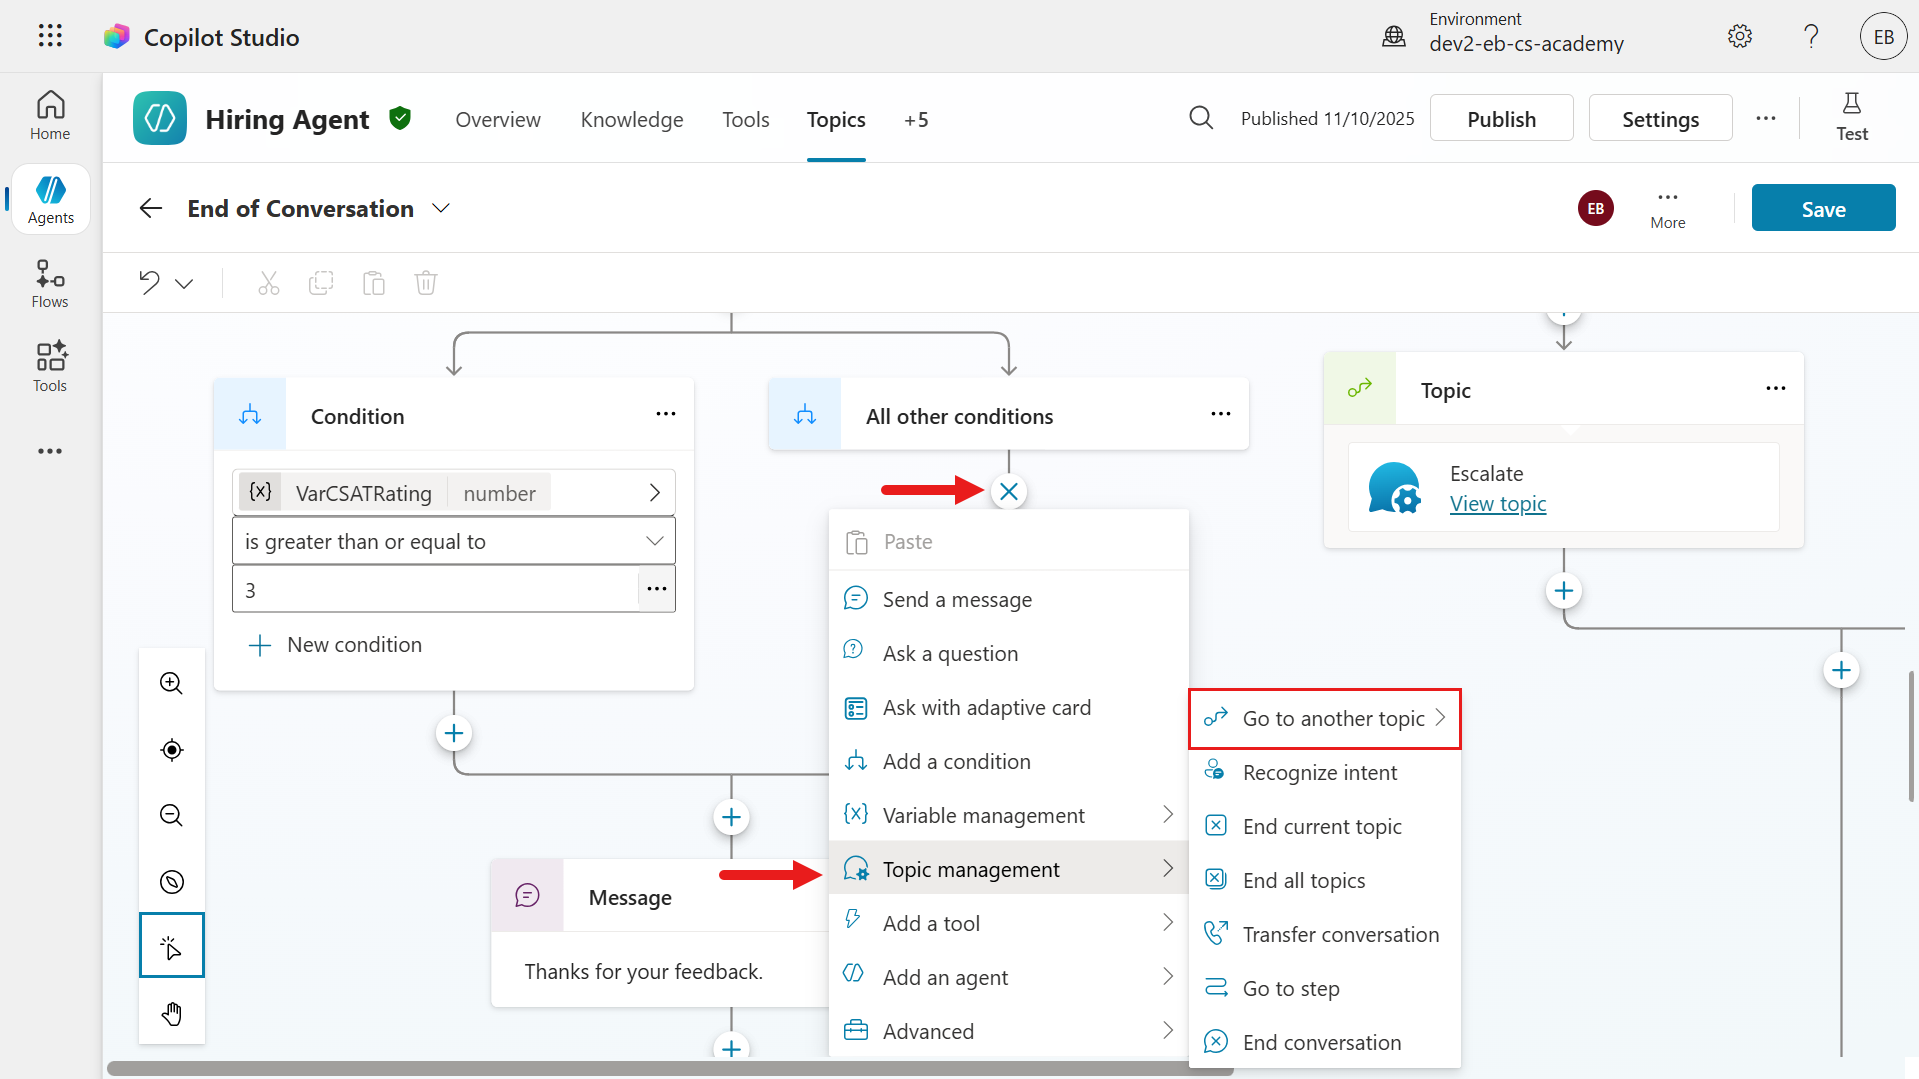Select Tools in the left navigation rail
This screenshot has height=1079, width=1919.
pos(49,366)
